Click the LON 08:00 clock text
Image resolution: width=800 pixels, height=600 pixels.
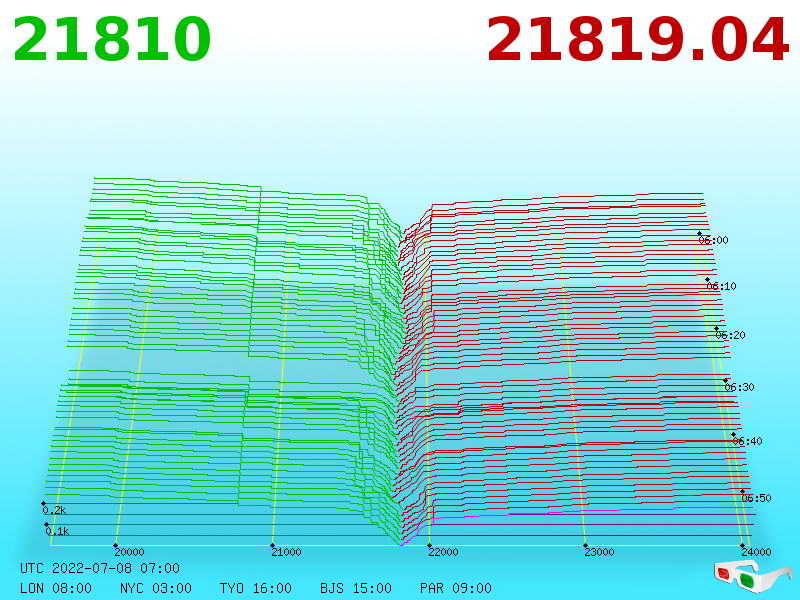click(56, 588)
